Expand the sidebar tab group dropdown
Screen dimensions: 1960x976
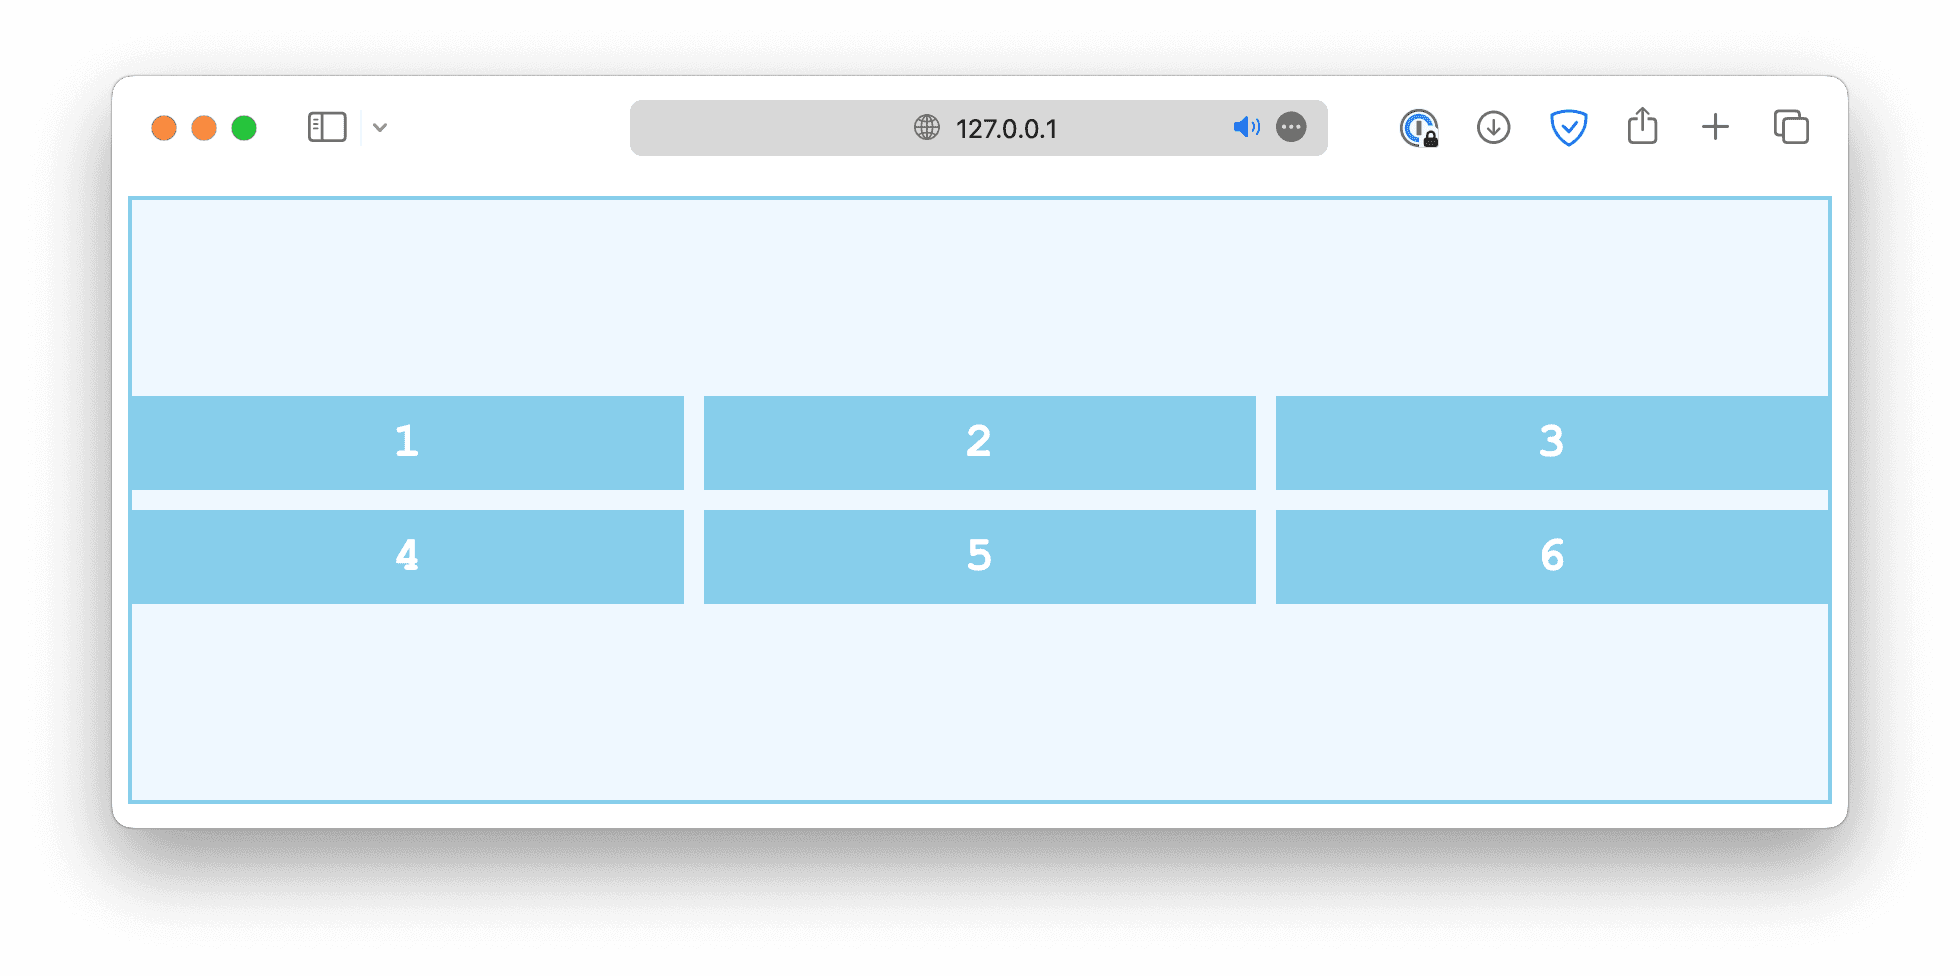pyautogui.click(x=380, y=128)
